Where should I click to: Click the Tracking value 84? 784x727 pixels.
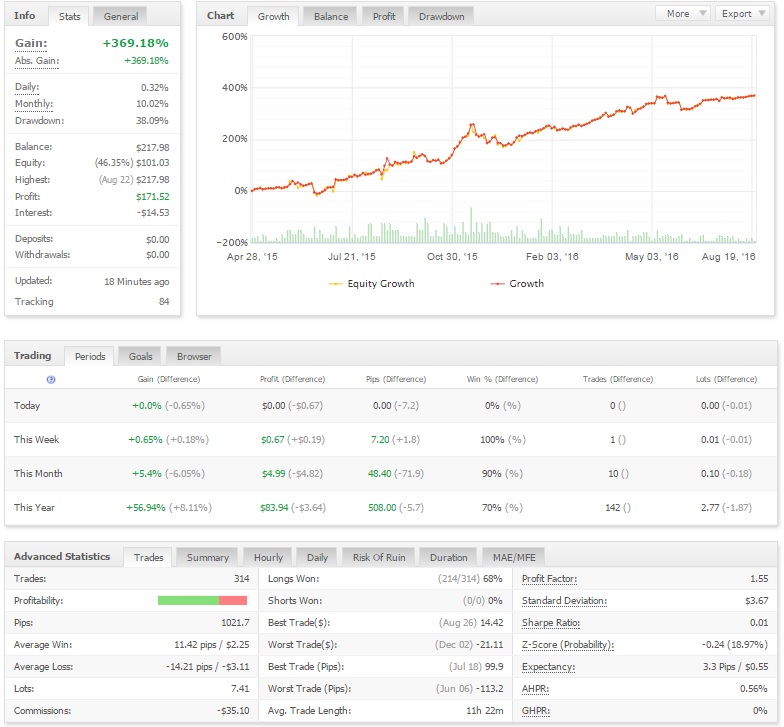164,302
